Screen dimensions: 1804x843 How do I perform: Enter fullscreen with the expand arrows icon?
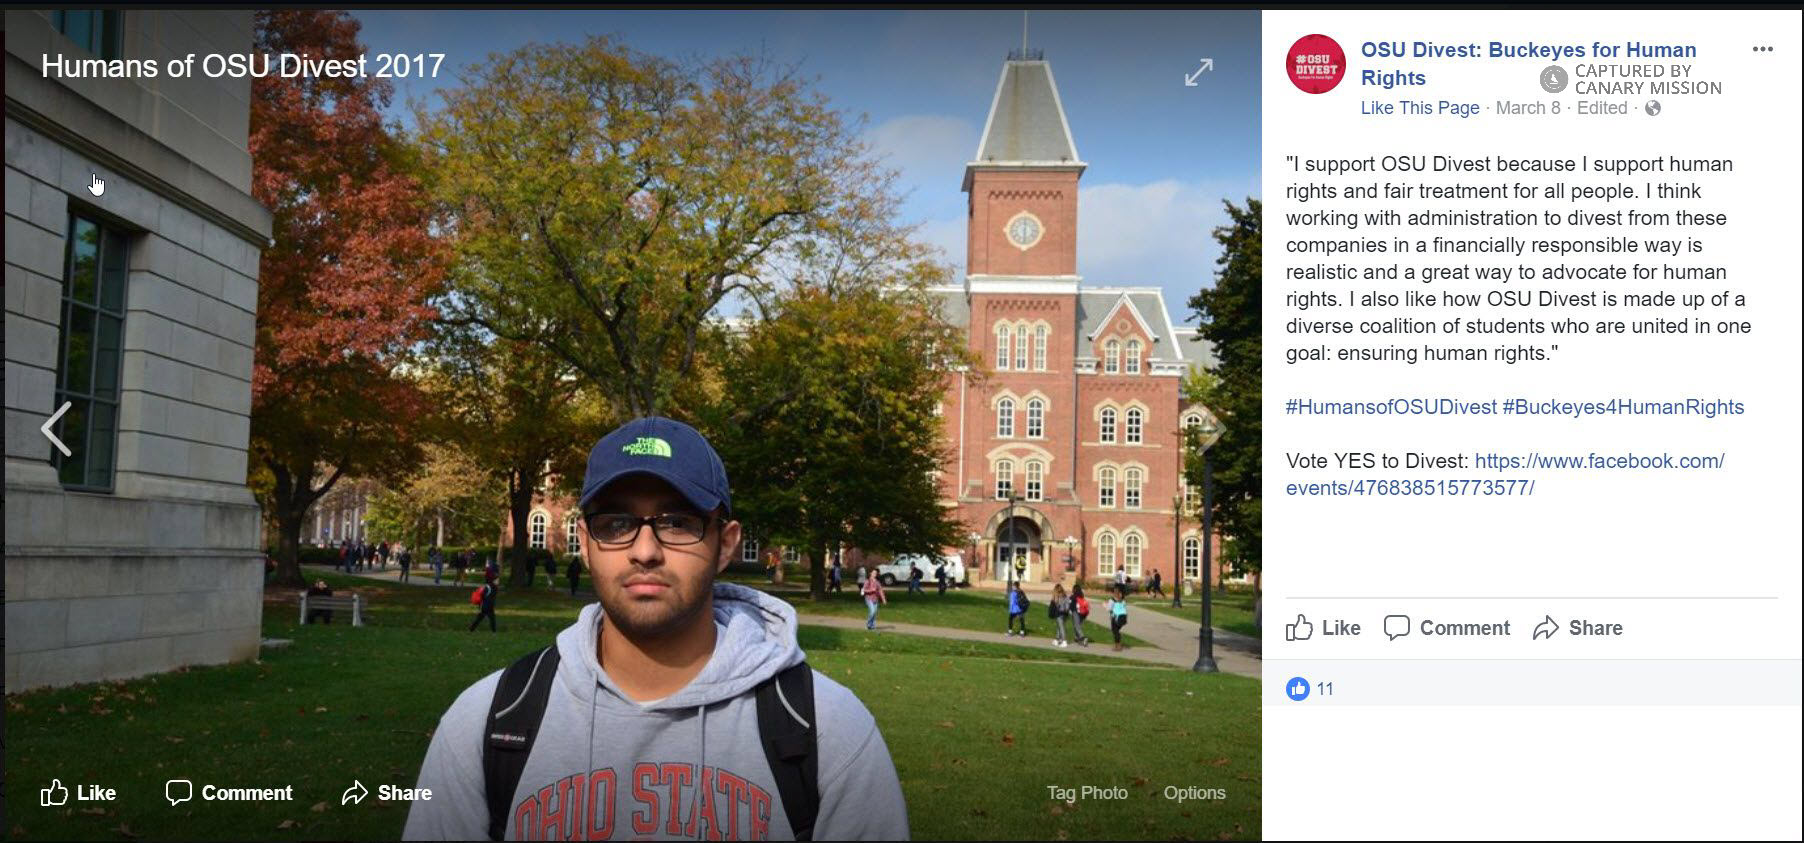tap(1198, 72)
